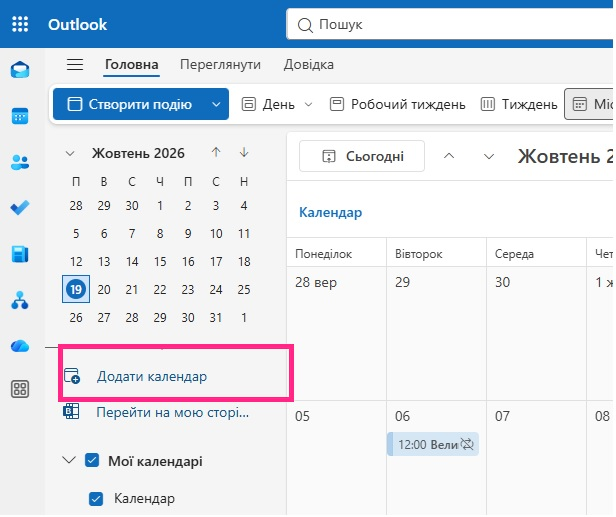
Task: Go to previous period in main calendar
Action: (449, 156)
